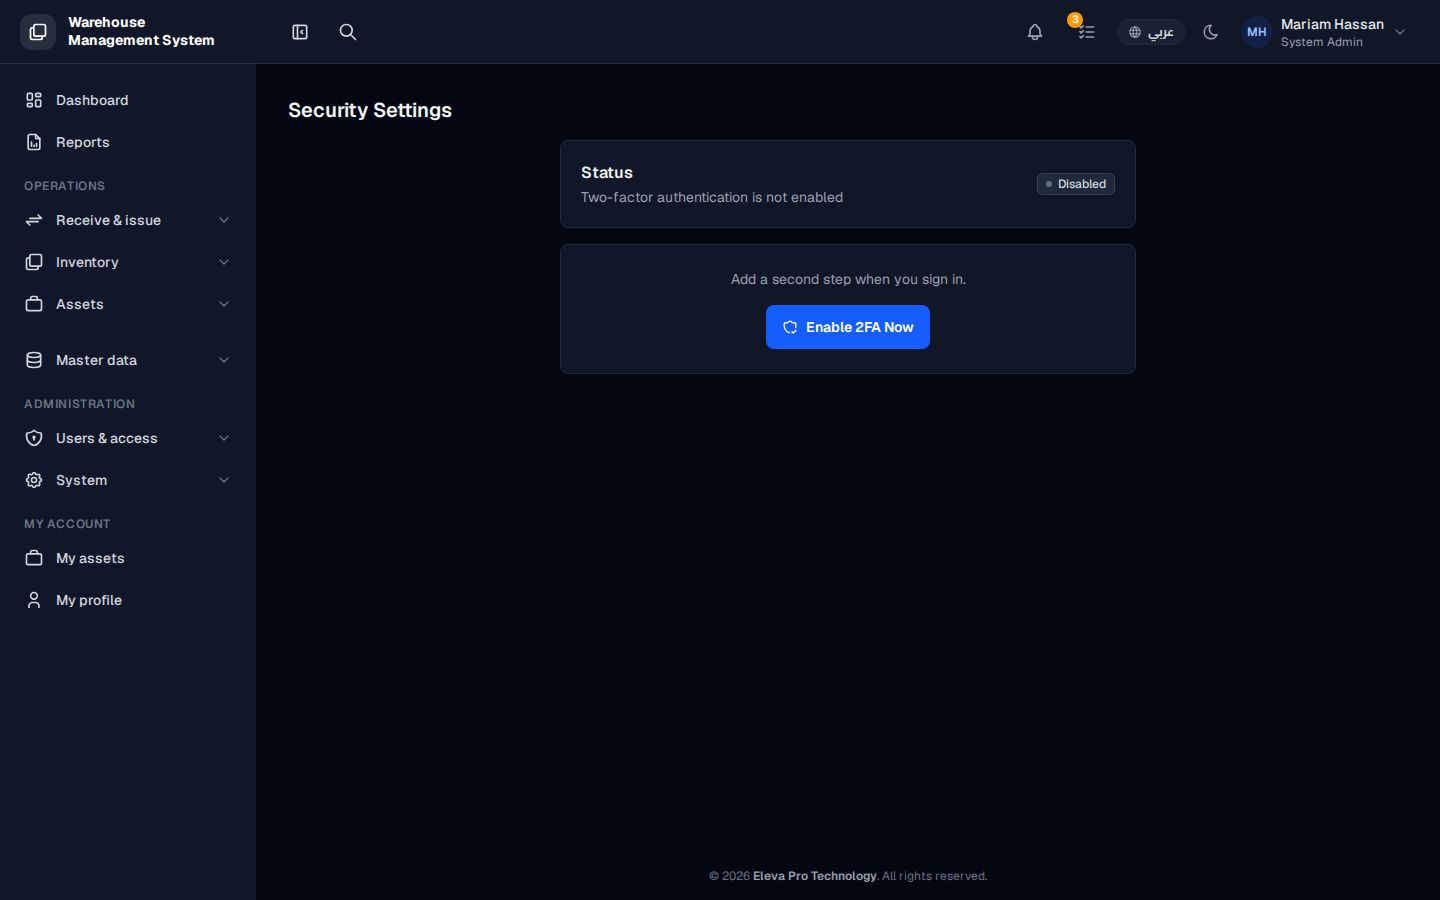The image size is (1440, 900).
Task: Click the Warehouse Management System logo icon
Action: click(x=38, y=32)
